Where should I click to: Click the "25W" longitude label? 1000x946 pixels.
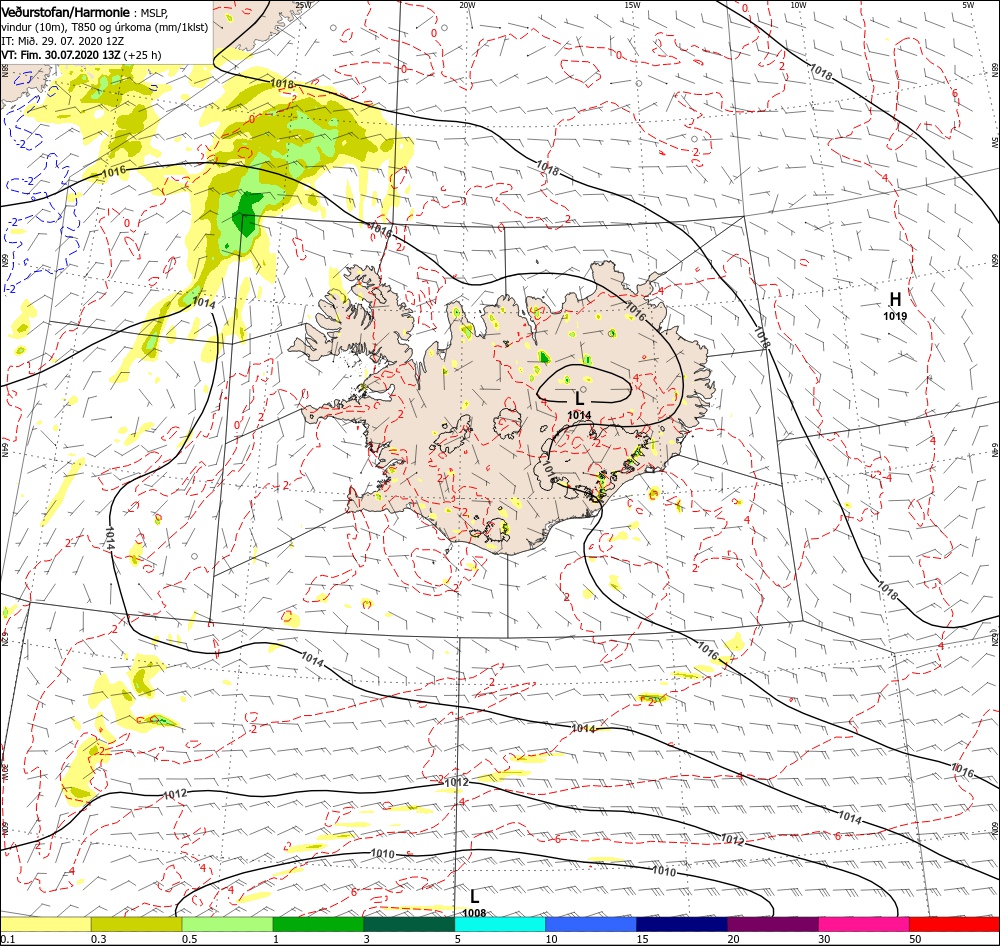point(304,5)
